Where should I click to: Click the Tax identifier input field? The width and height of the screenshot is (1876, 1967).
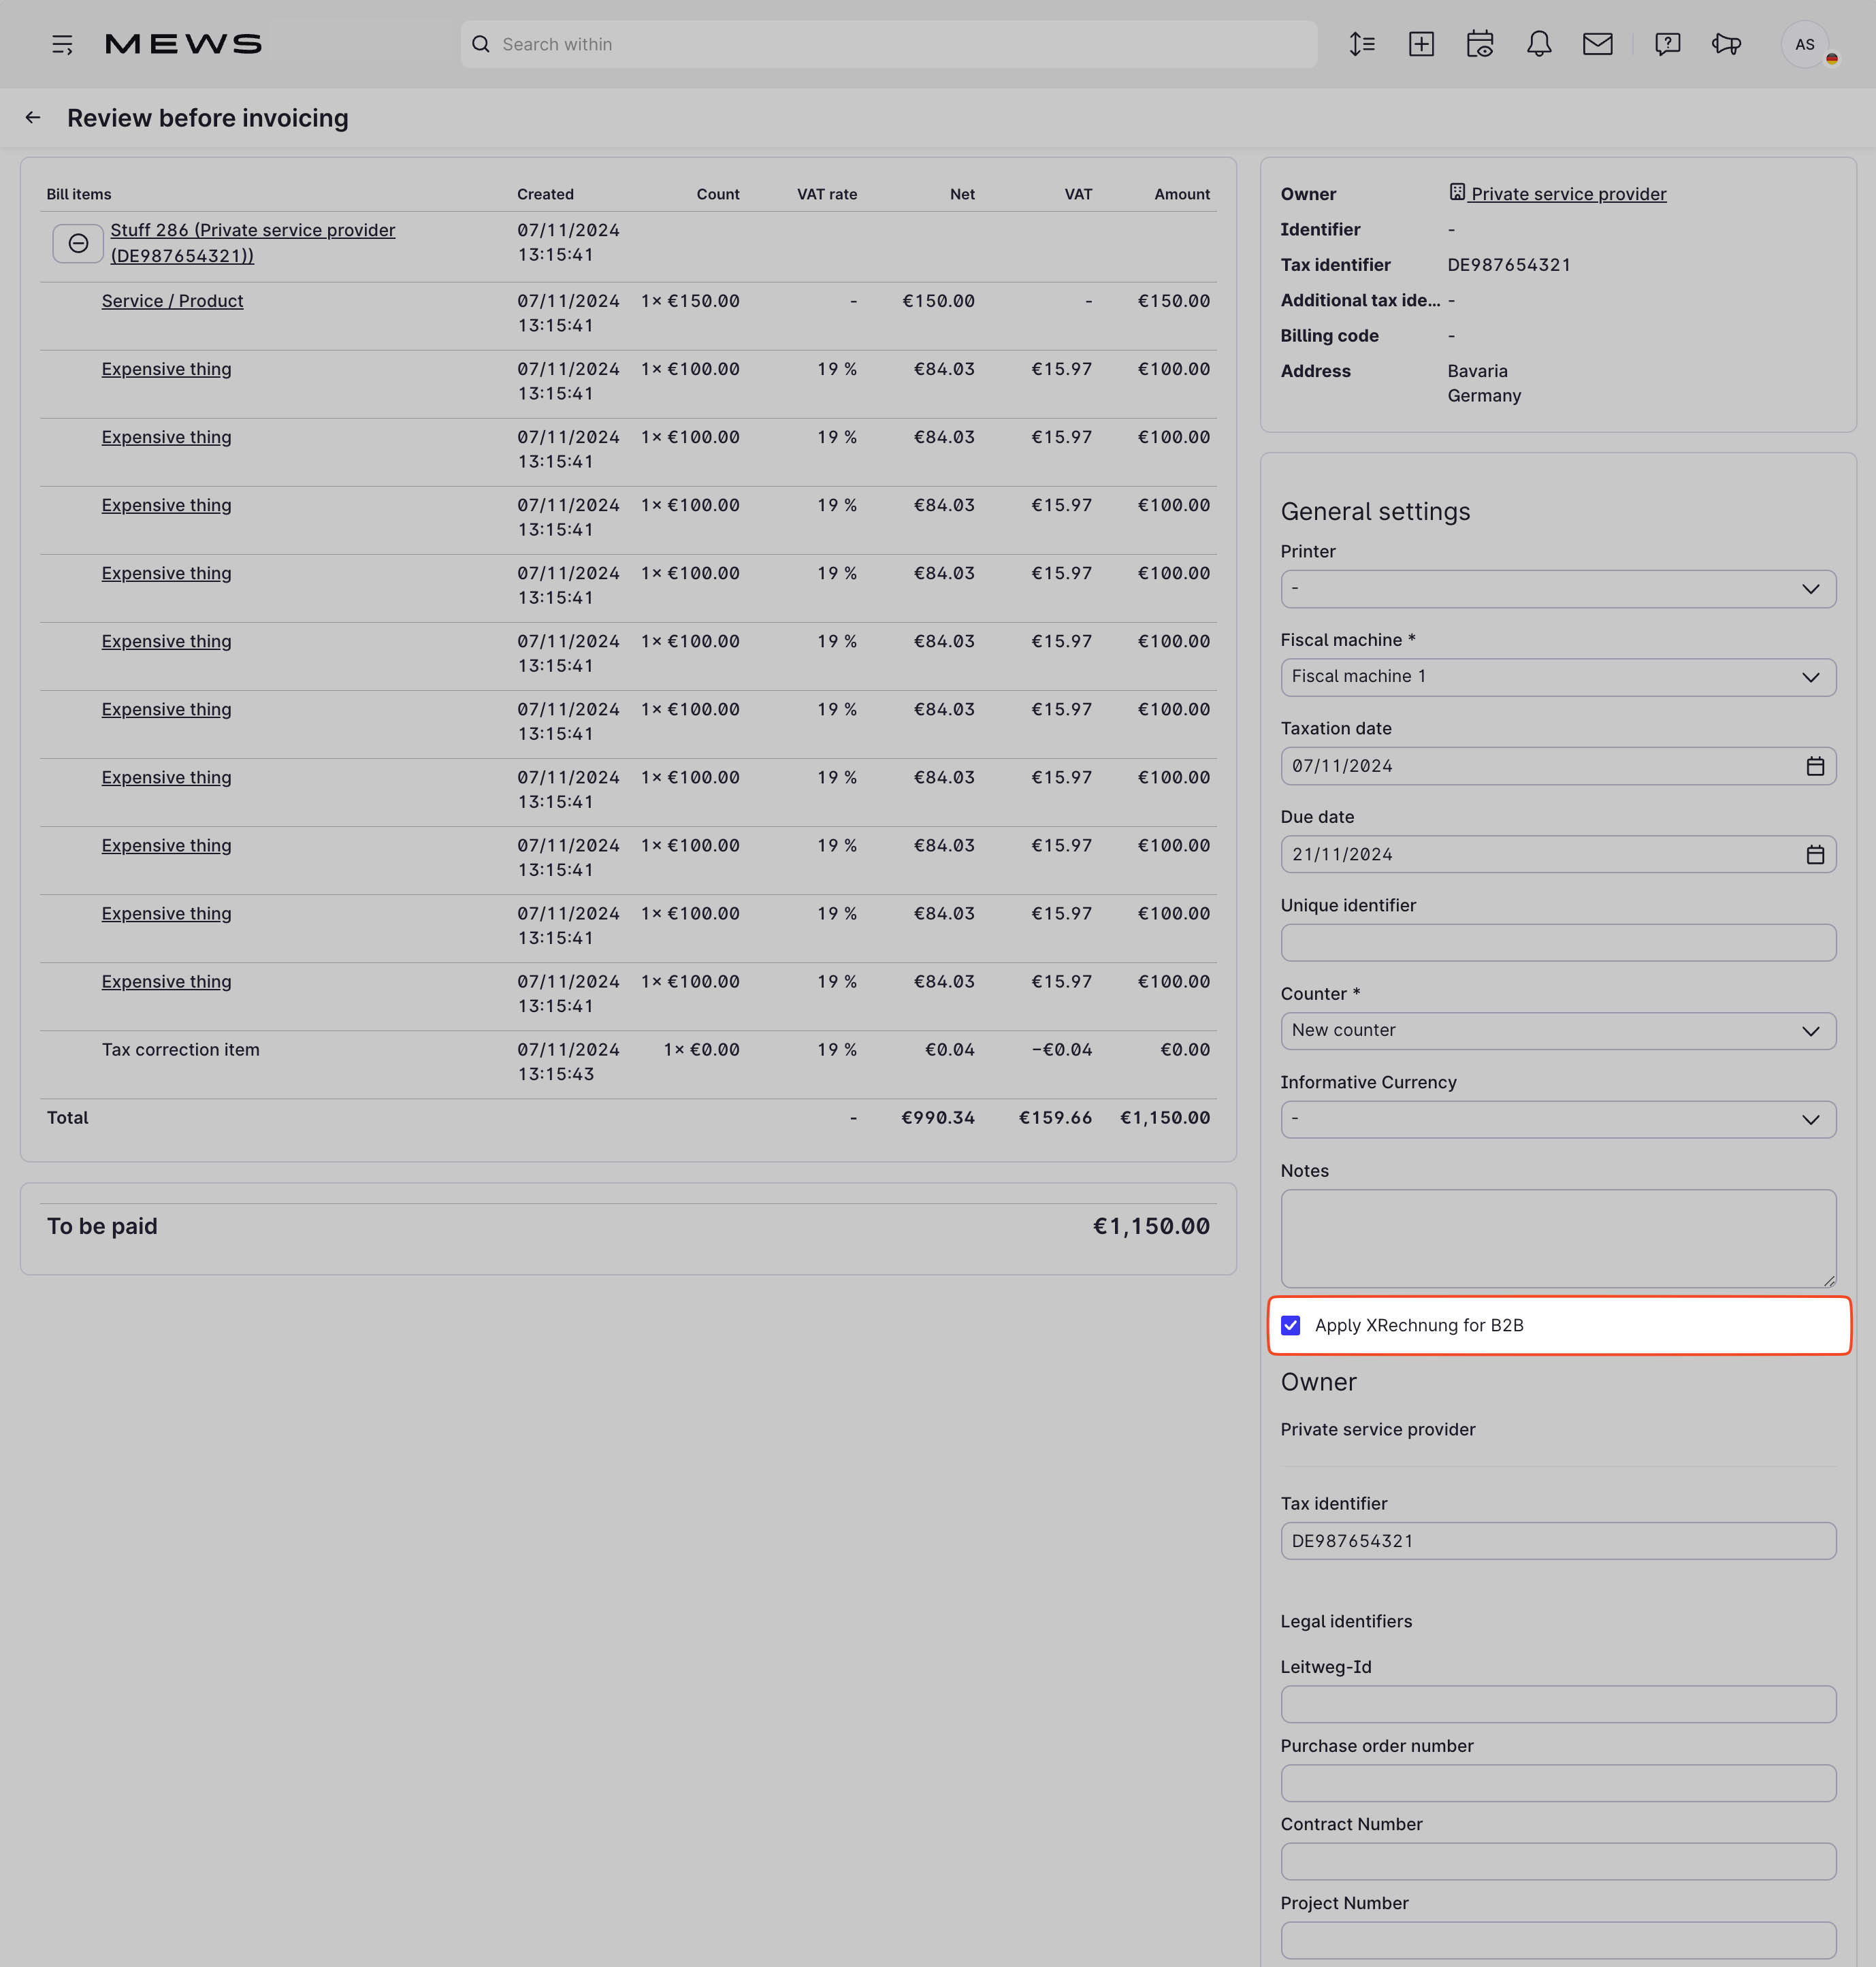pyautogui.click(x=1558, y=1541)
